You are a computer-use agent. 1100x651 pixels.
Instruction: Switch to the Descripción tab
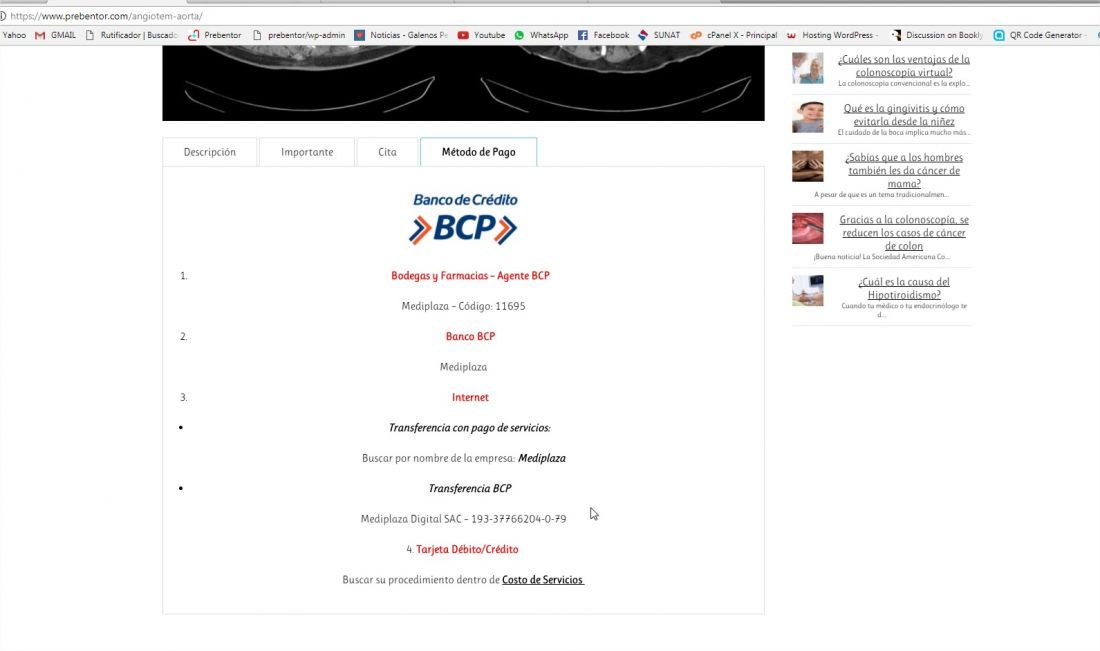210,152
